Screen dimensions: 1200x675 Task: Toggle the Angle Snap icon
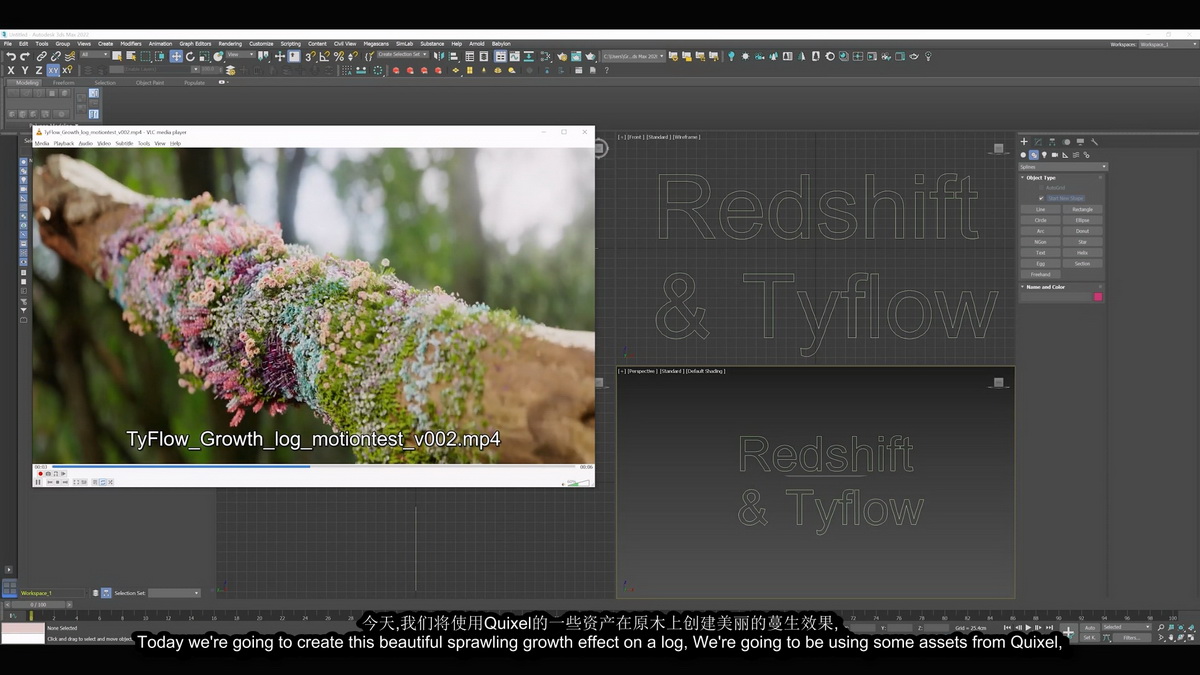pos(323,57)
